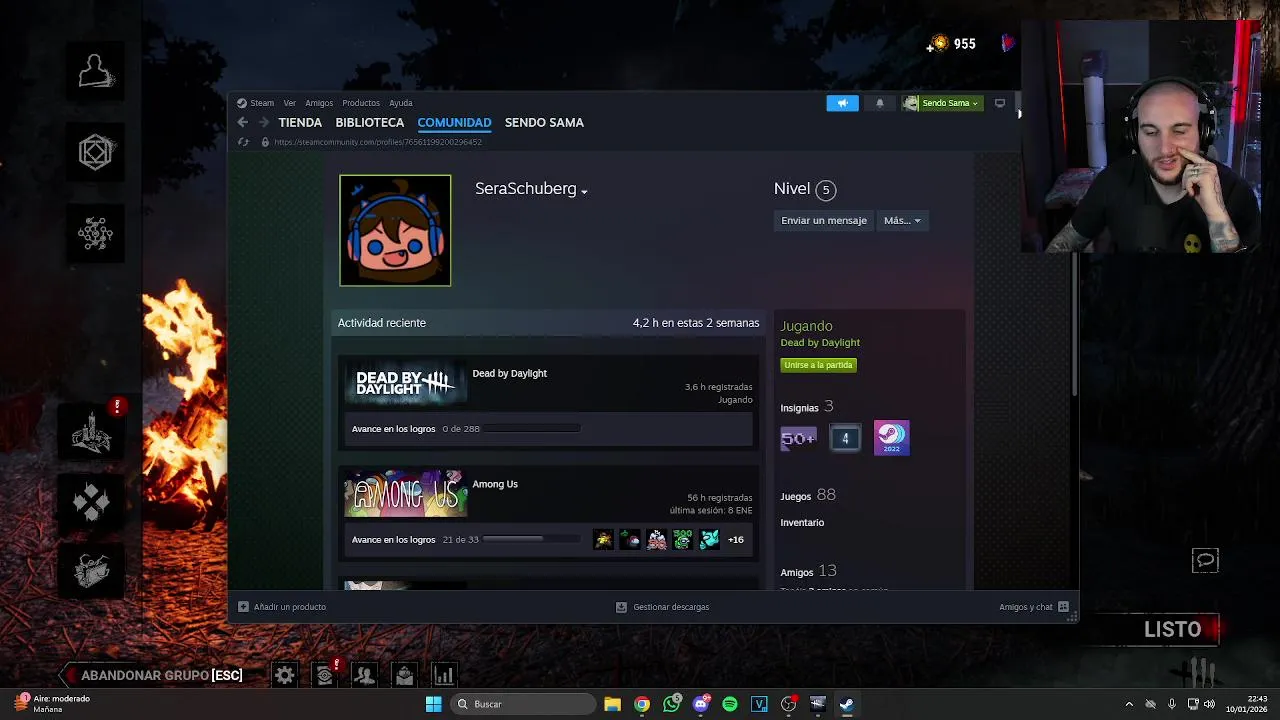Open Dead by Daylight Avance en los logros
The width and height of the screenshot is (1280, 720).
point(393,429)
